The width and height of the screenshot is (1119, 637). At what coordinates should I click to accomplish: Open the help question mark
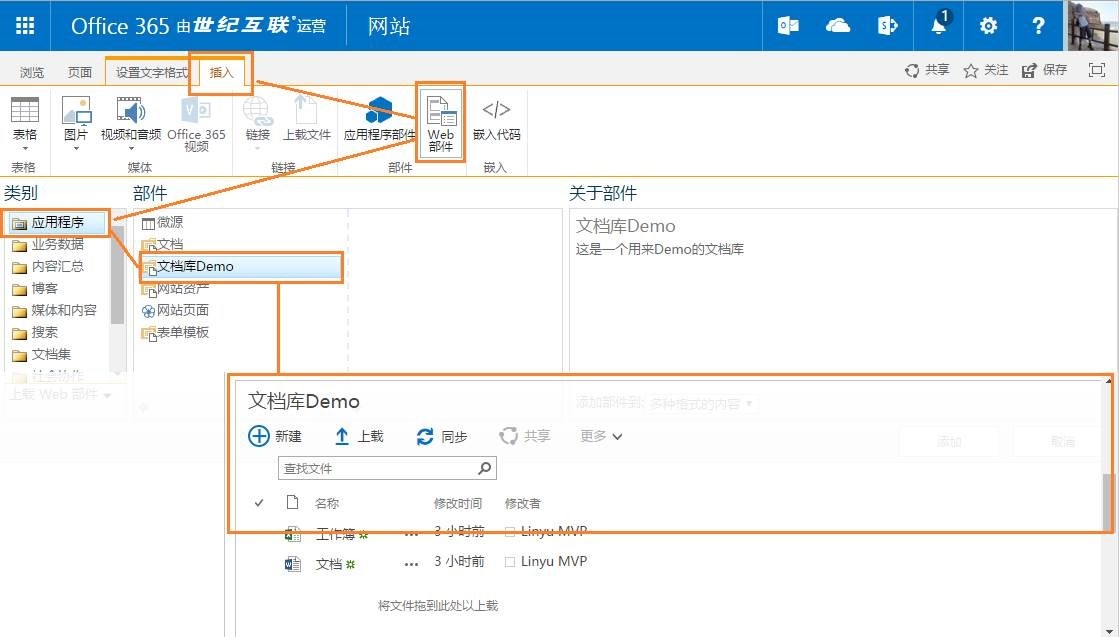pos(1038,26)
